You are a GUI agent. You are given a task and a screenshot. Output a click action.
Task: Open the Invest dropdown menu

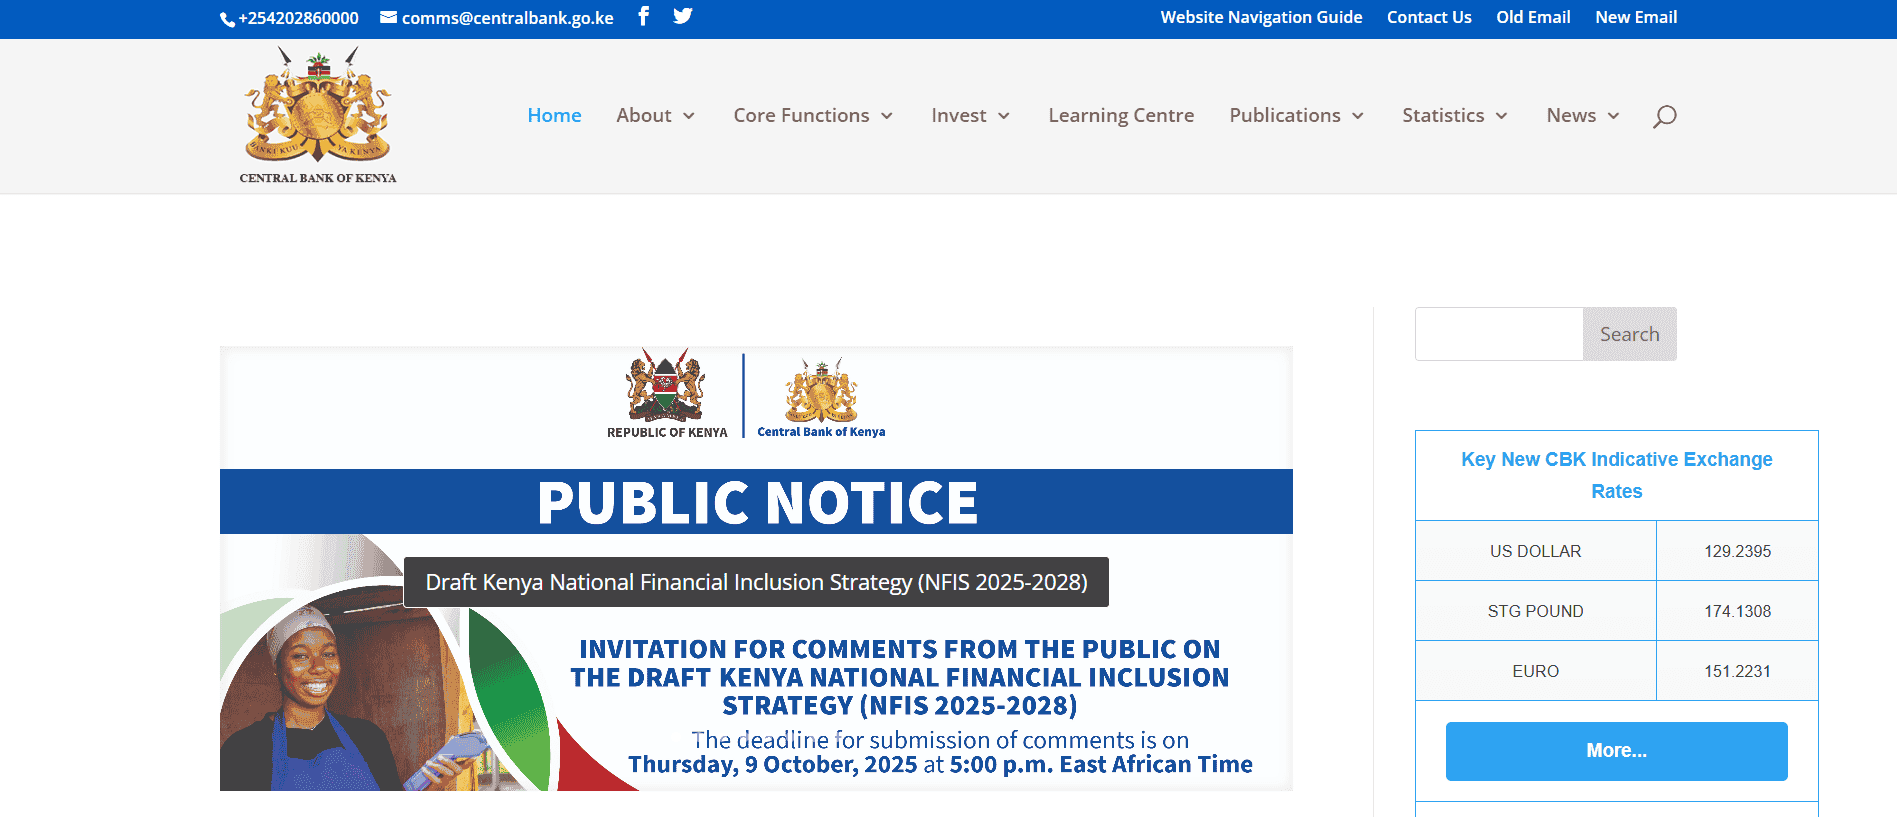[970, 116]
